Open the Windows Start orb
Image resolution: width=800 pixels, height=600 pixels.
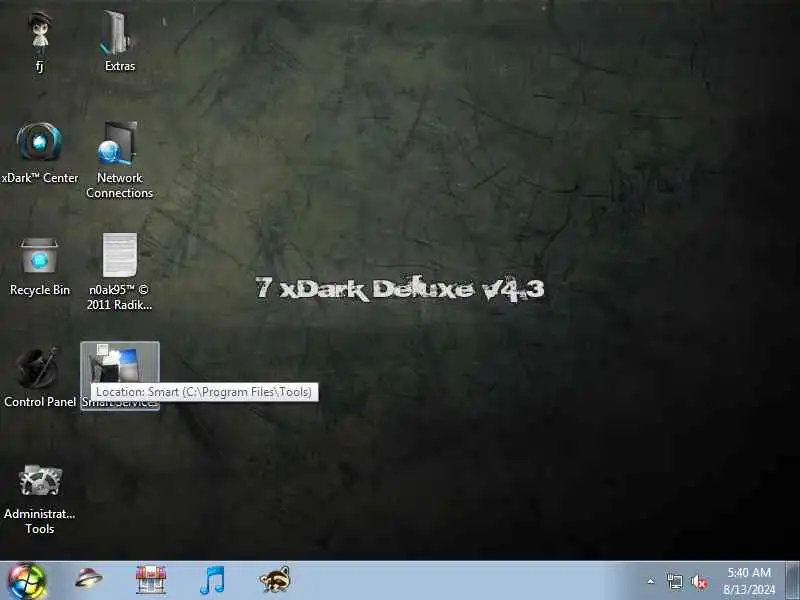(x=26, y=581)
